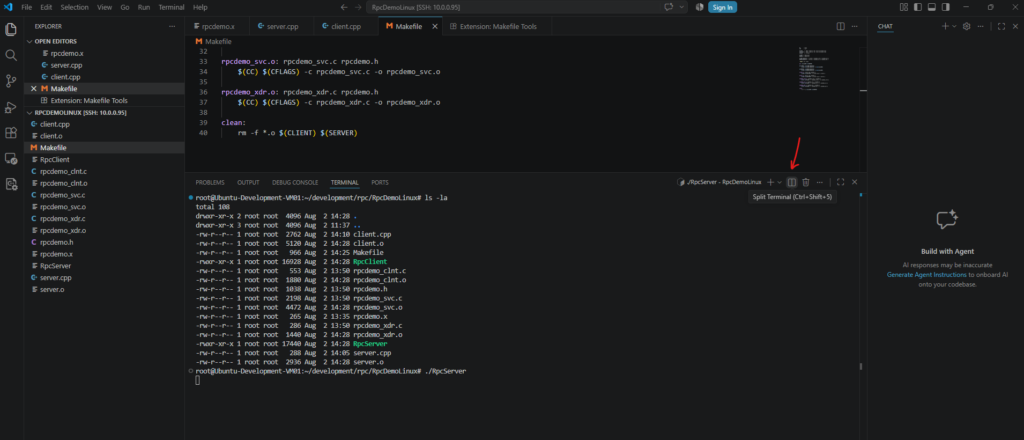Open Copilot chat dropdown in title bar
This screenshot has width=1024, height=440.
682,7
